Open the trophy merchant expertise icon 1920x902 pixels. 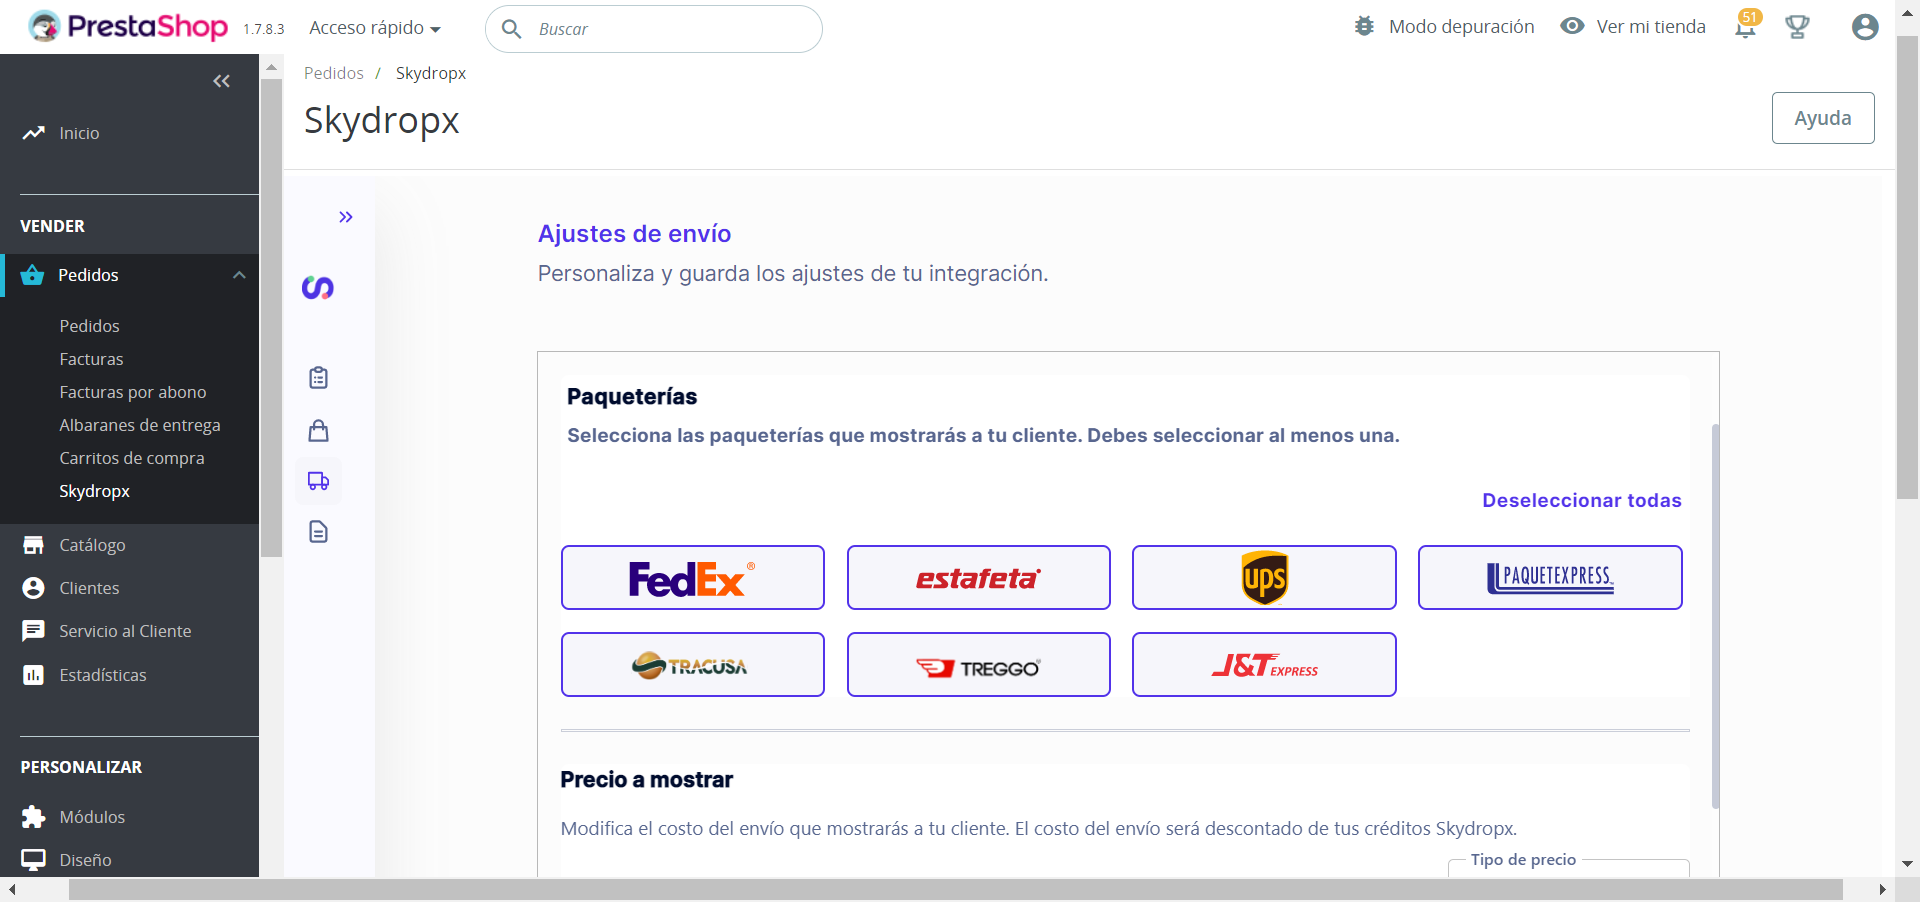(x=1797, y=27)
